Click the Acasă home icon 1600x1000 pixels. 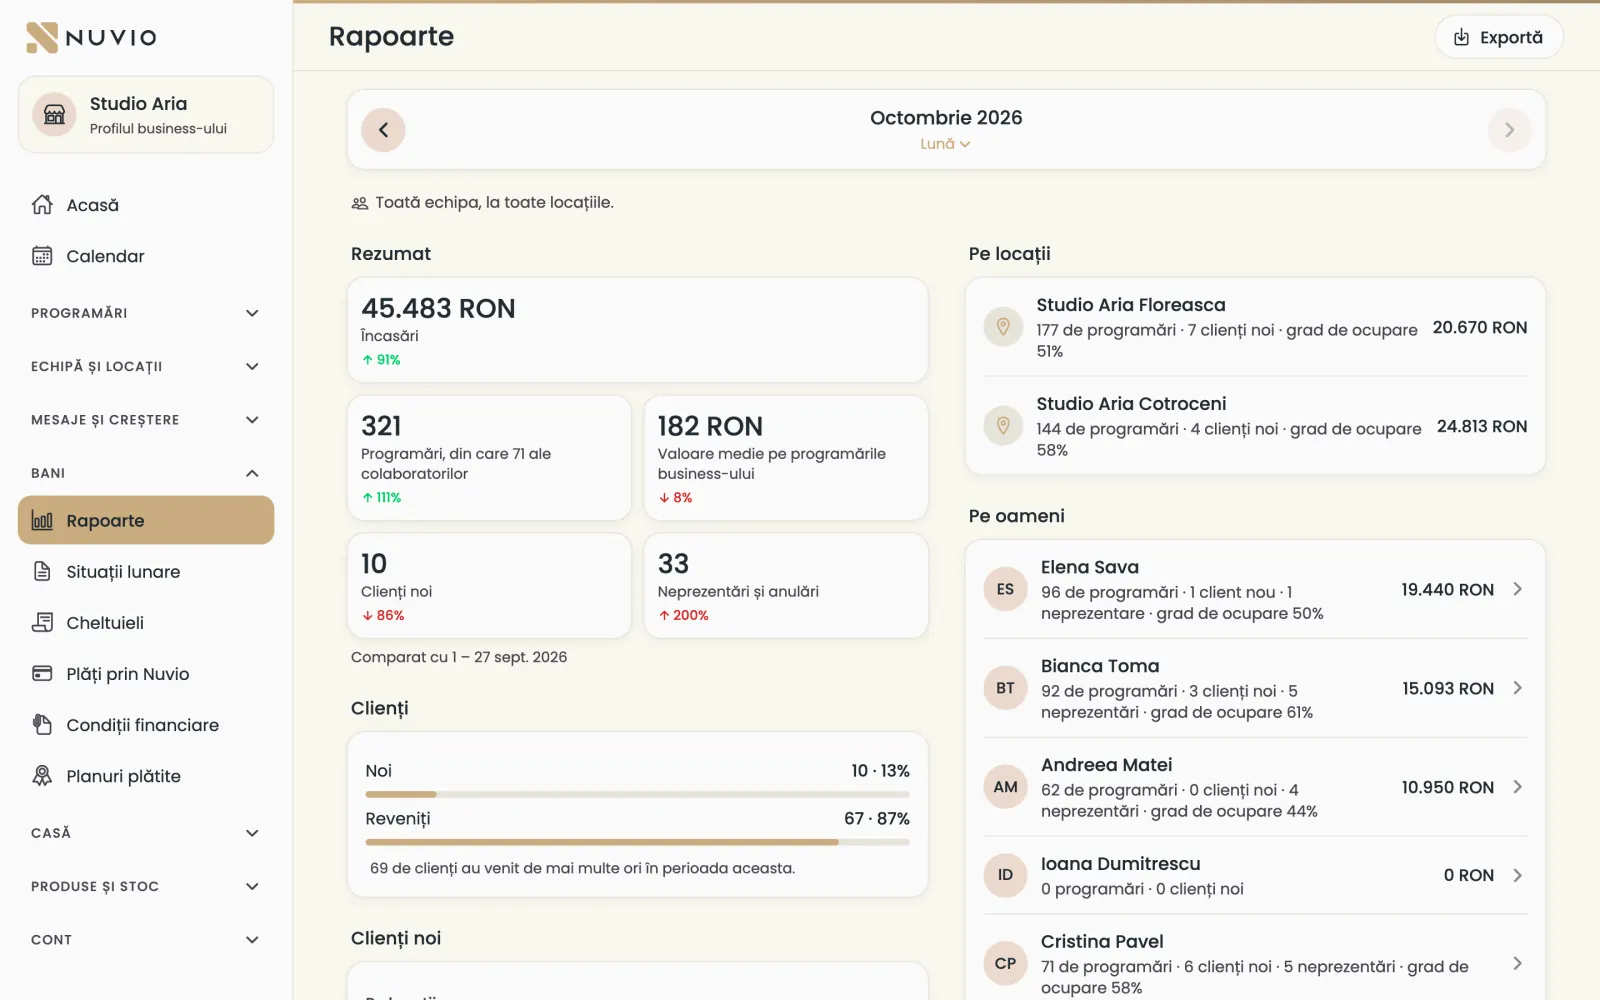(x=42, y=205)
